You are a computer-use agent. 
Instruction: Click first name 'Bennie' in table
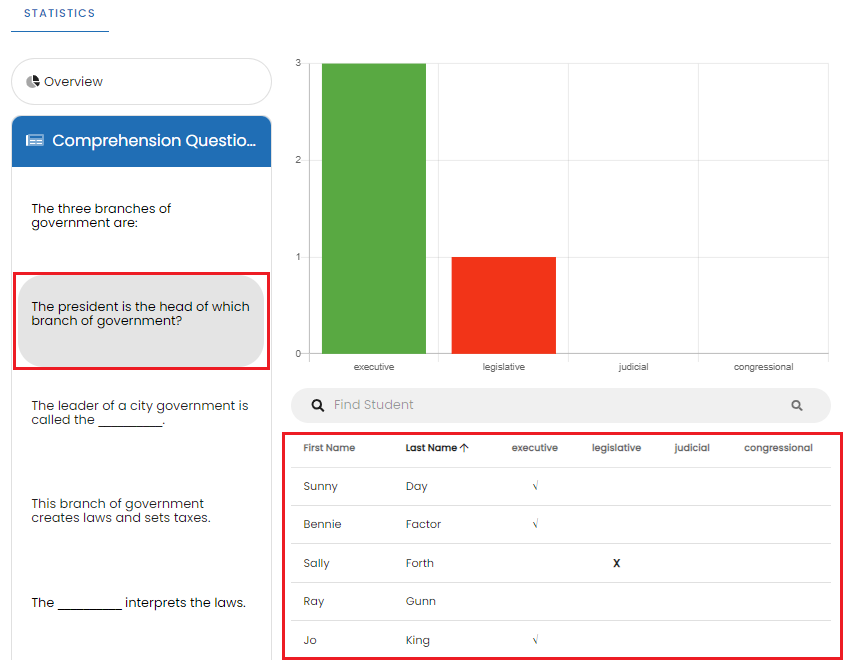(322, 524)
